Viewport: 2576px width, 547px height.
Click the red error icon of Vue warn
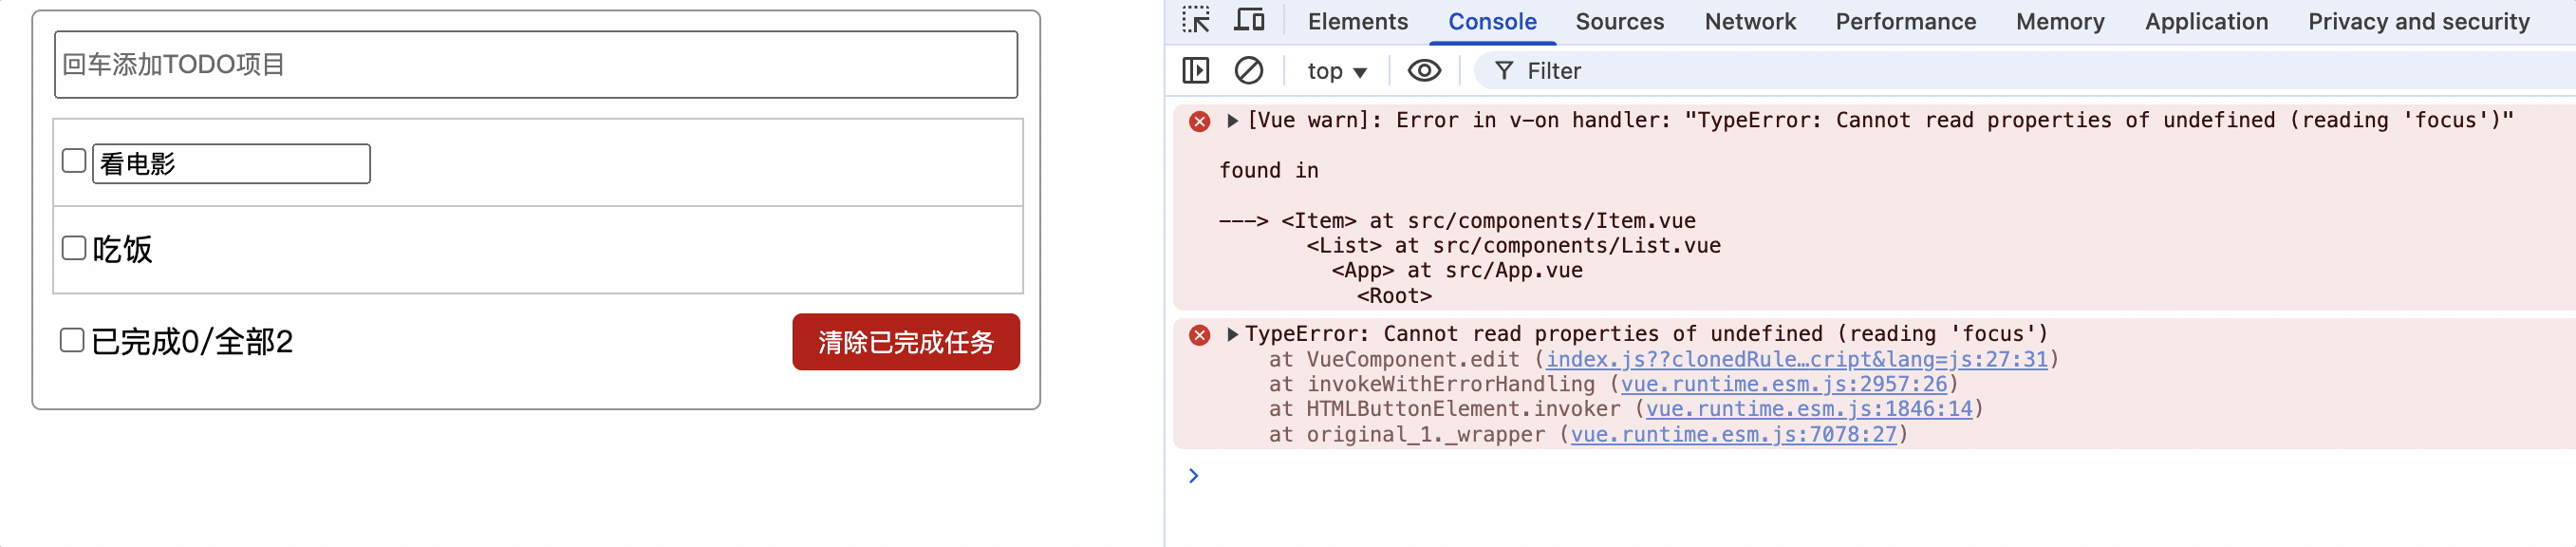tap(1199, 122)
